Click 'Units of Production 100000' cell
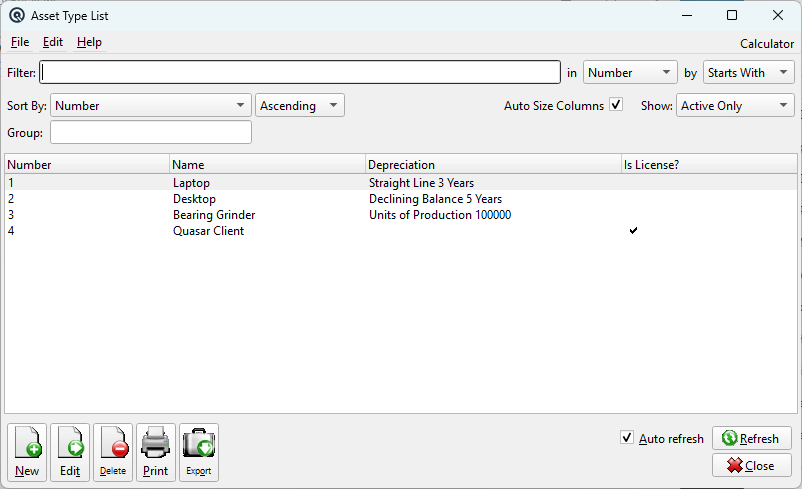 [440, 215]
